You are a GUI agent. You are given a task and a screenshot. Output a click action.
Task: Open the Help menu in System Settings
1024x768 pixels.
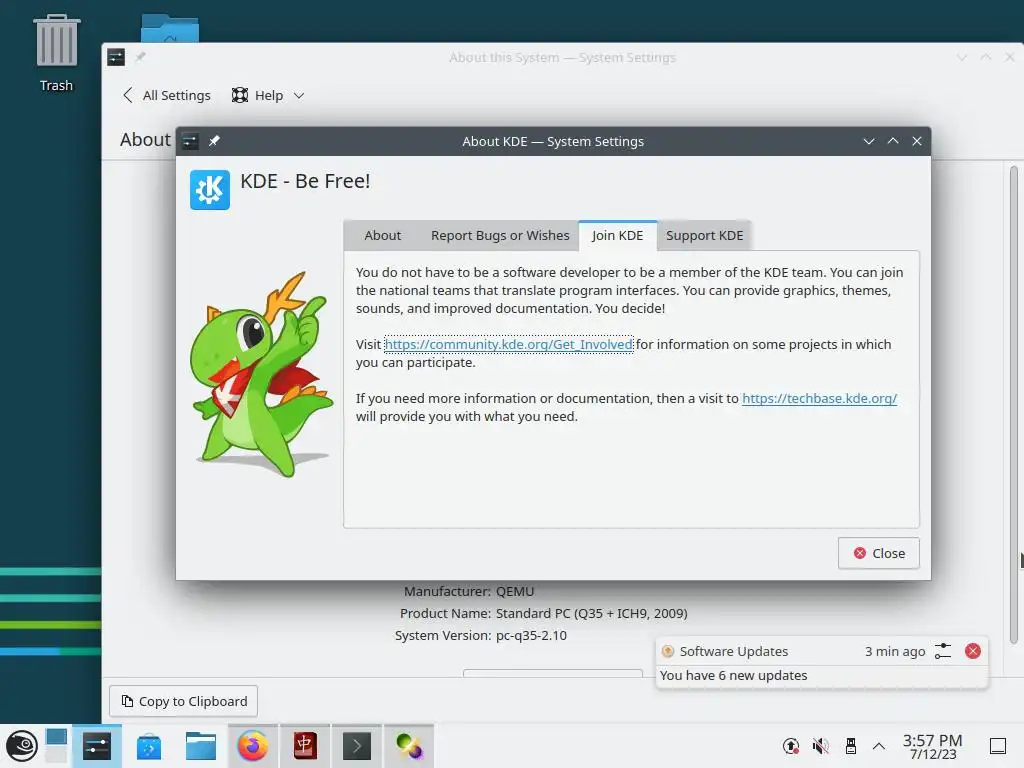pyautogui.click(x=268, y=95)
